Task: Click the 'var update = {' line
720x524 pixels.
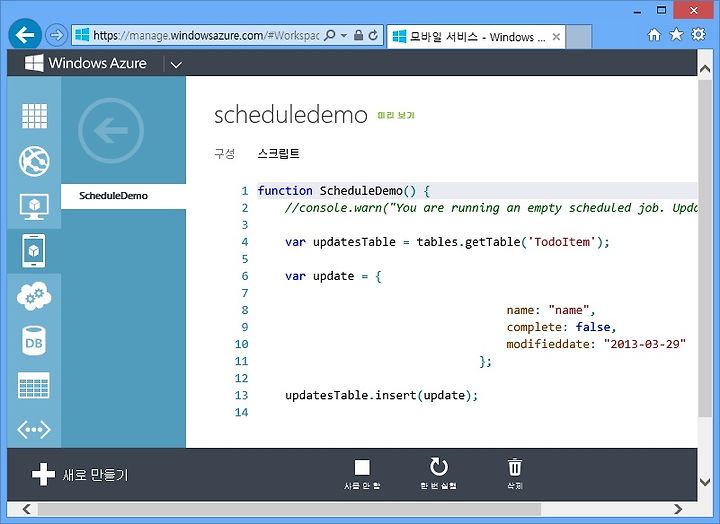Action: click(333, 276)
